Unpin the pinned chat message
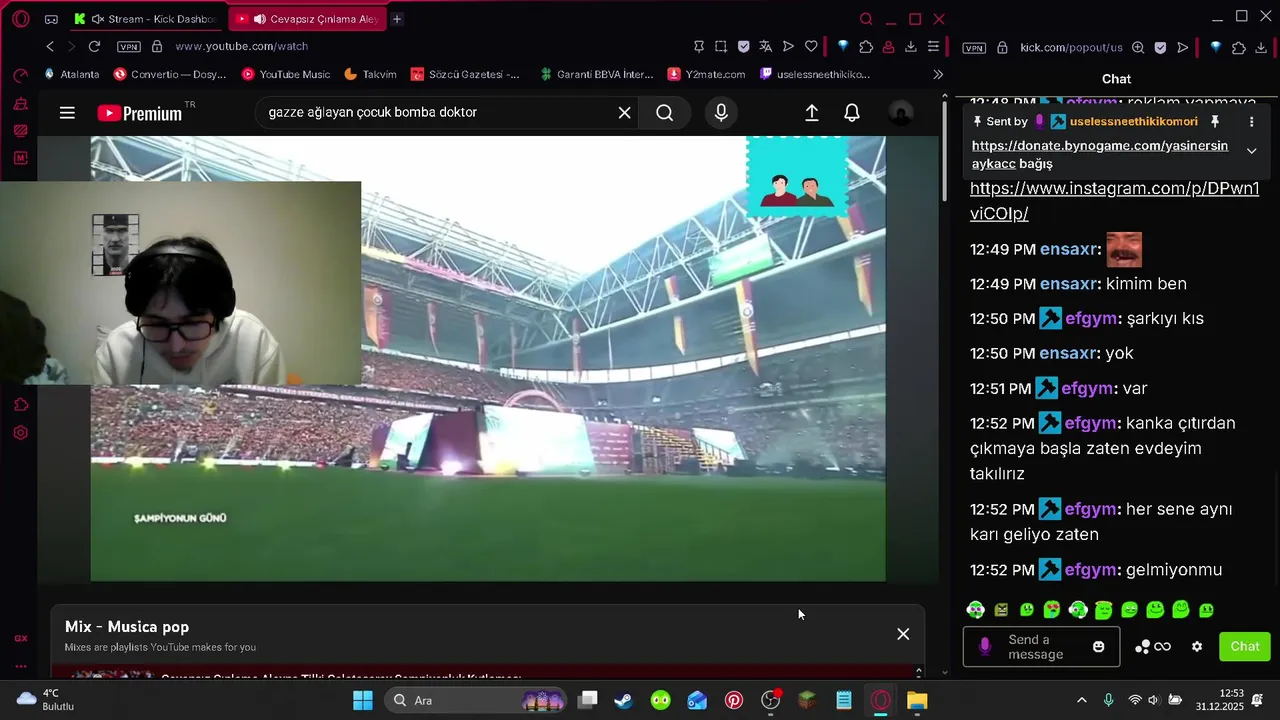This screenshot has height=720, width=1280. [x=1215, y=121]
